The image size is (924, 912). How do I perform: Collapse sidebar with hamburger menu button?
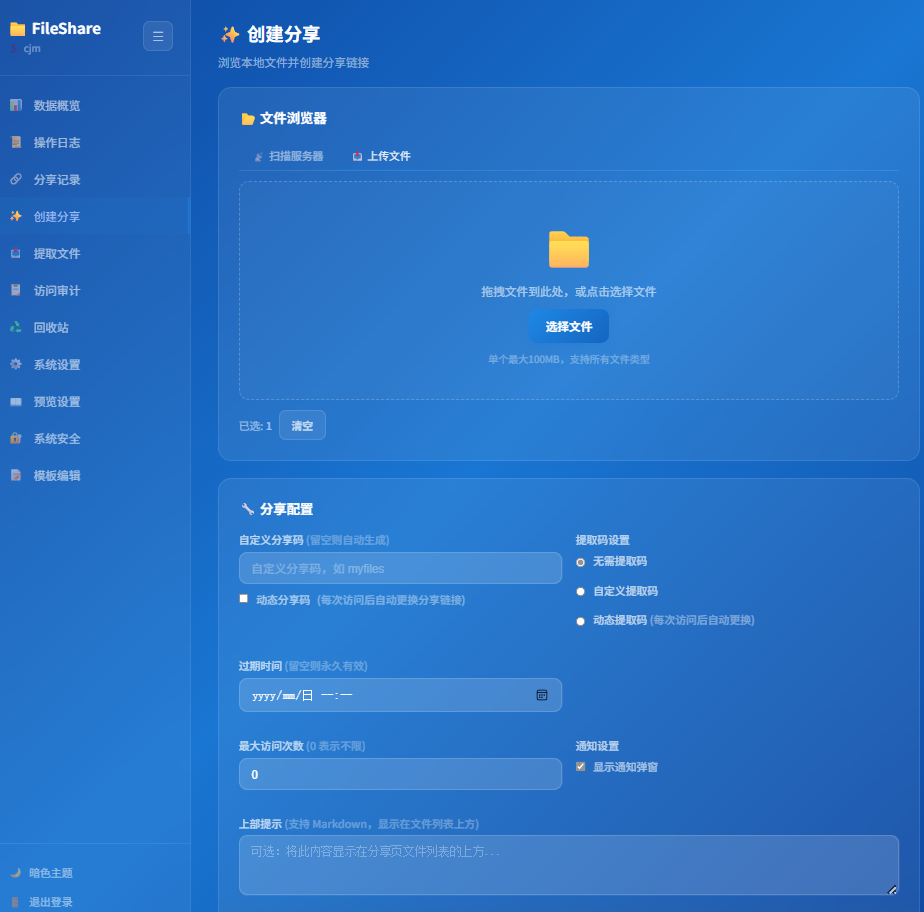point(158,36)
